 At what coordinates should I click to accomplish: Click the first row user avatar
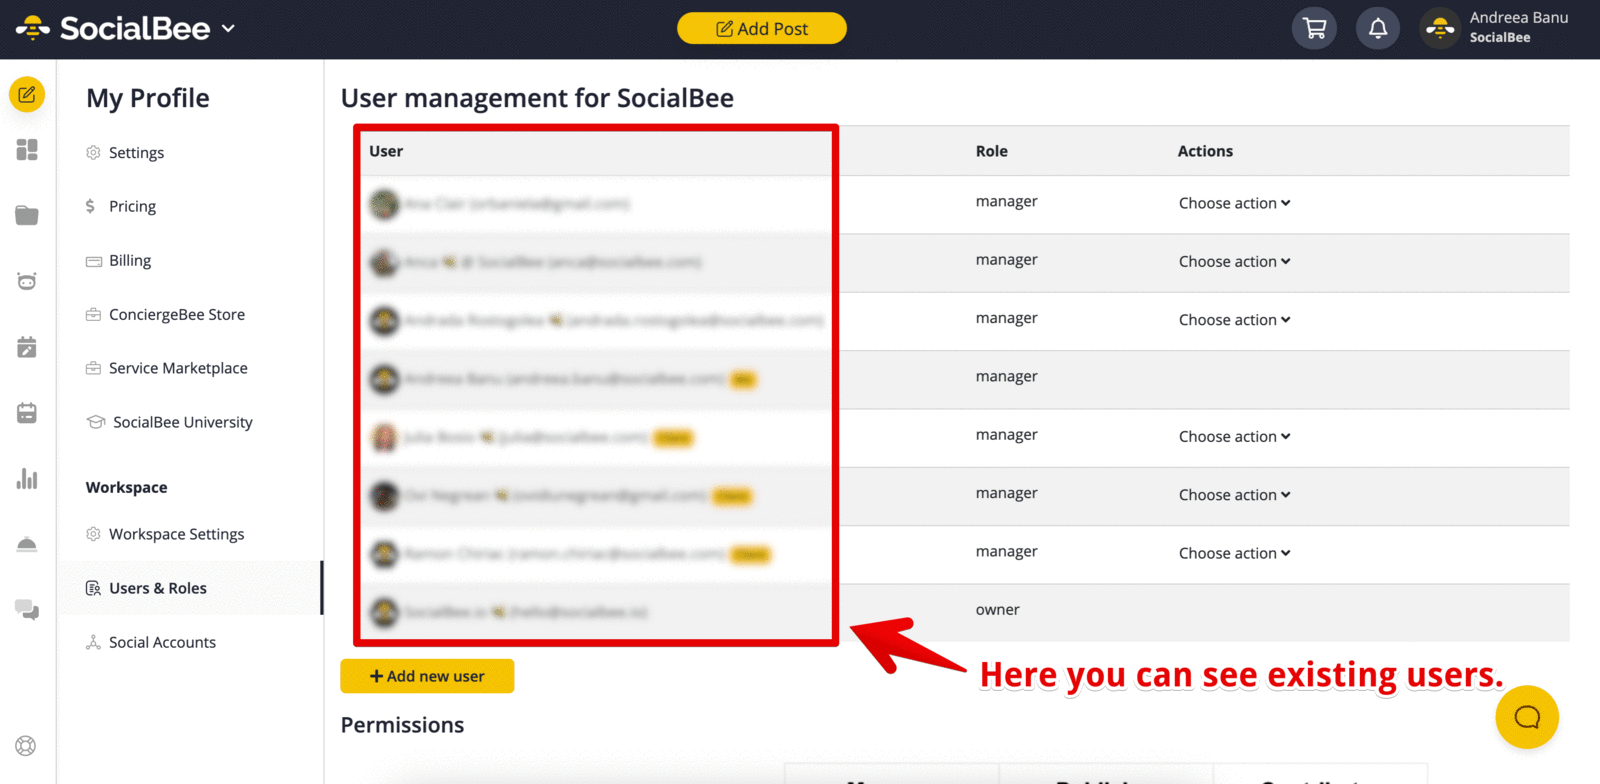pos(384,204)
